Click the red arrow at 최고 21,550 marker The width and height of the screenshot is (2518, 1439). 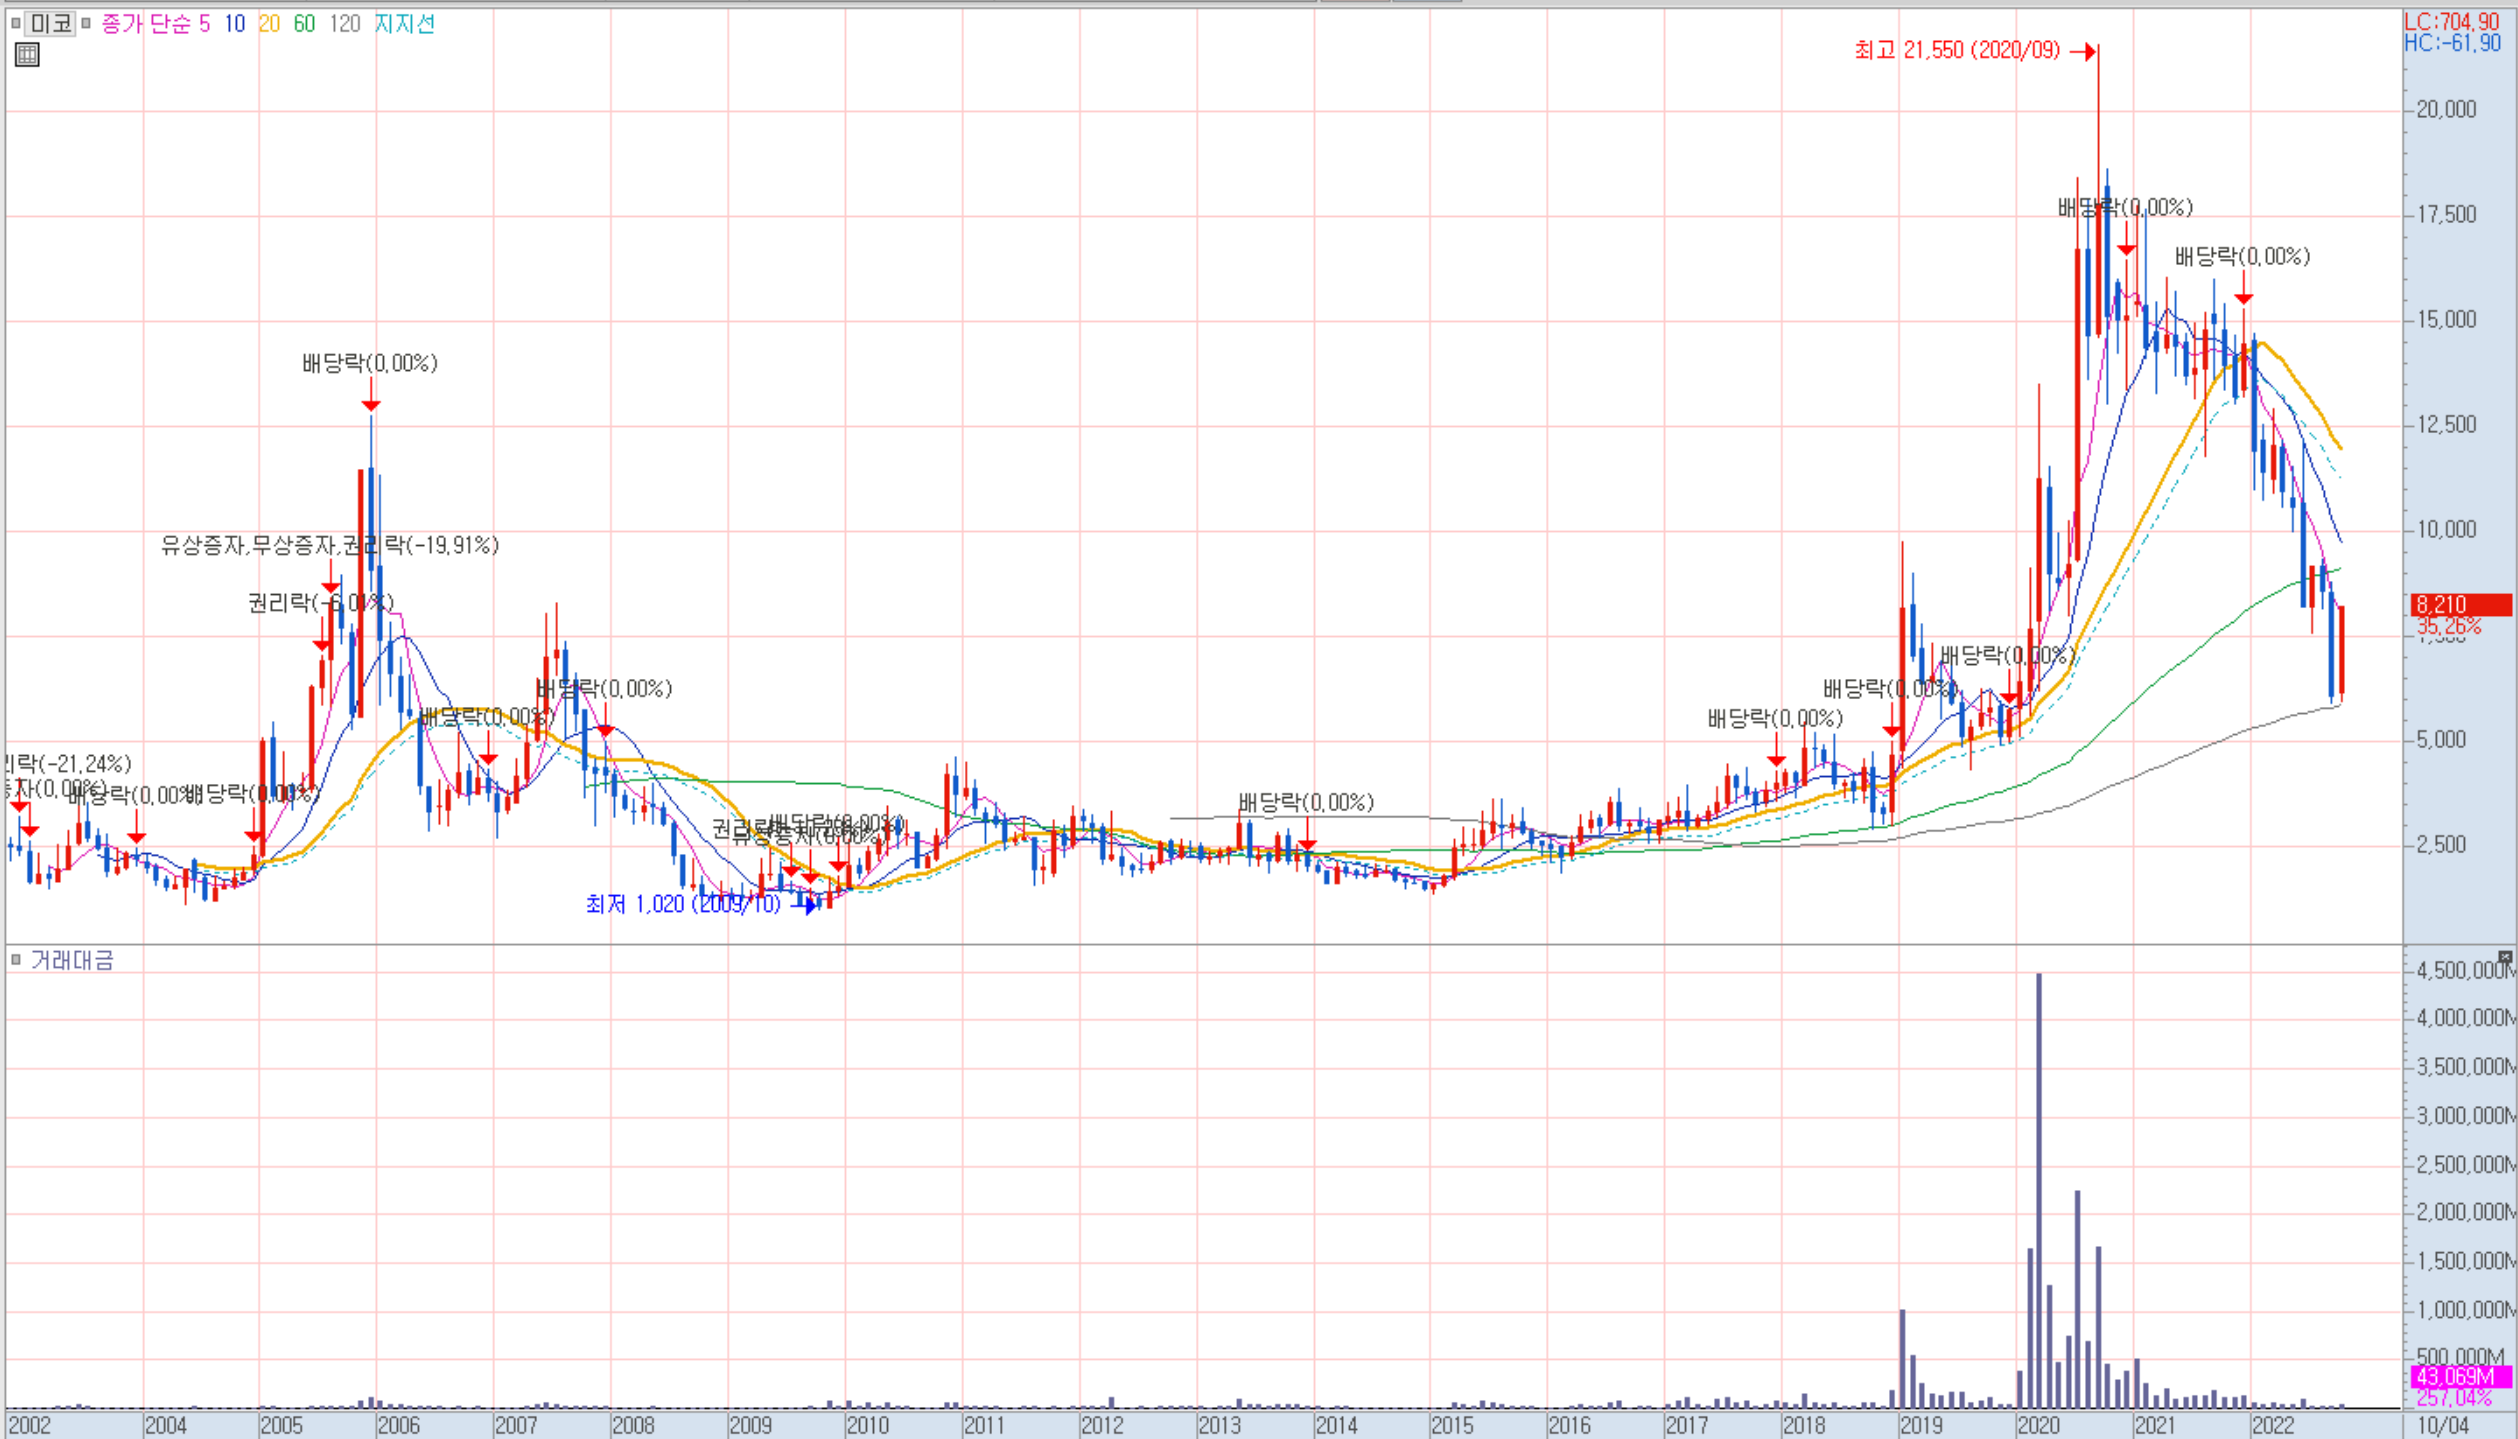coord(2084,51)
